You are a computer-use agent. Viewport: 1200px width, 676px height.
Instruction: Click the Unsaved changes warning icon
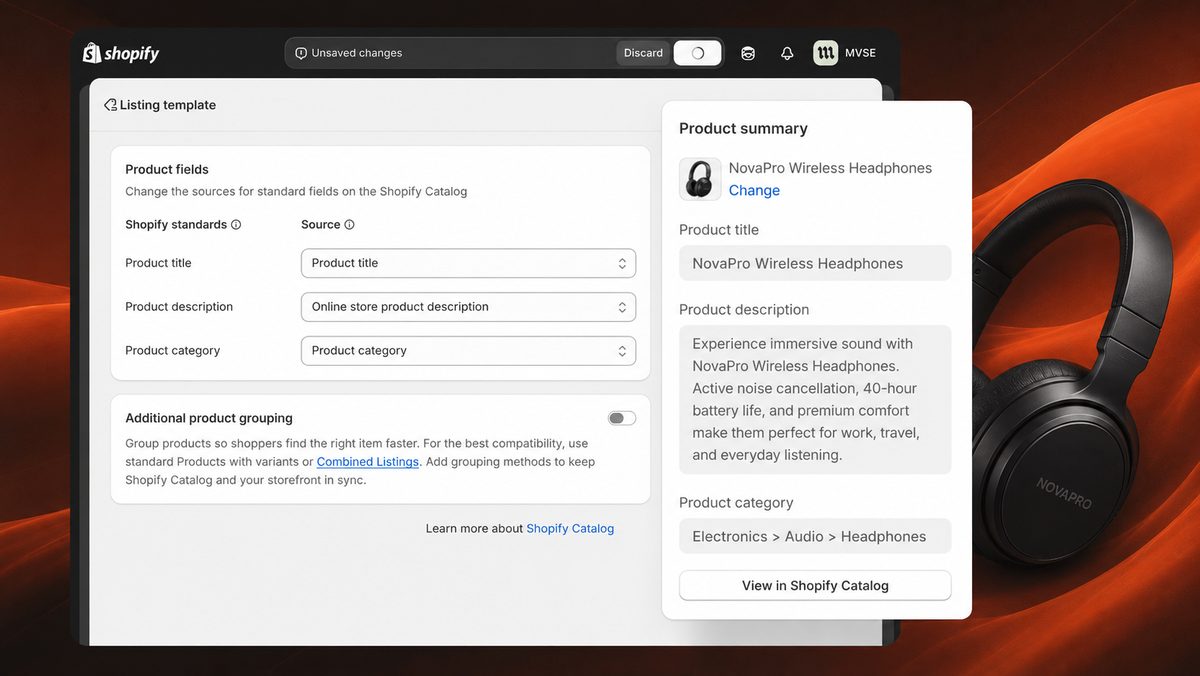(301, 53)
